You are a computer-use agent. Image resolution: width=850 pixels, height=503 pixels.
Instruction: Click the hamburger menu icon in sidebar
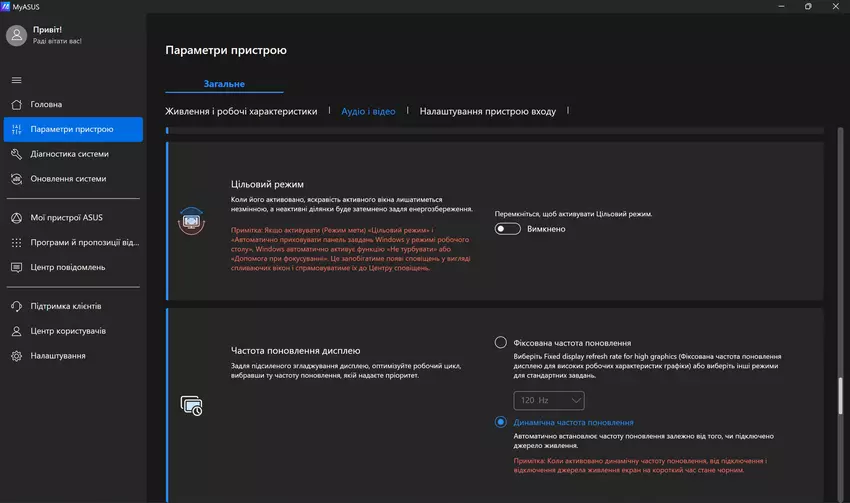coord(16,80)
